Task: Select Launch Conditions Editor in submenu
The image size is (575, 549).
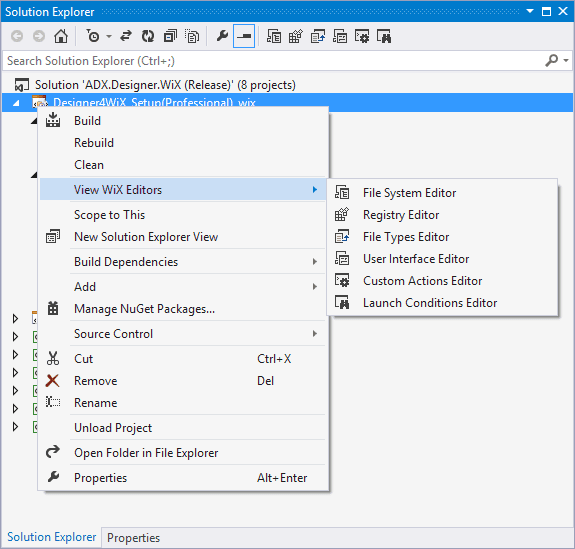Action: tap(442, 303)
